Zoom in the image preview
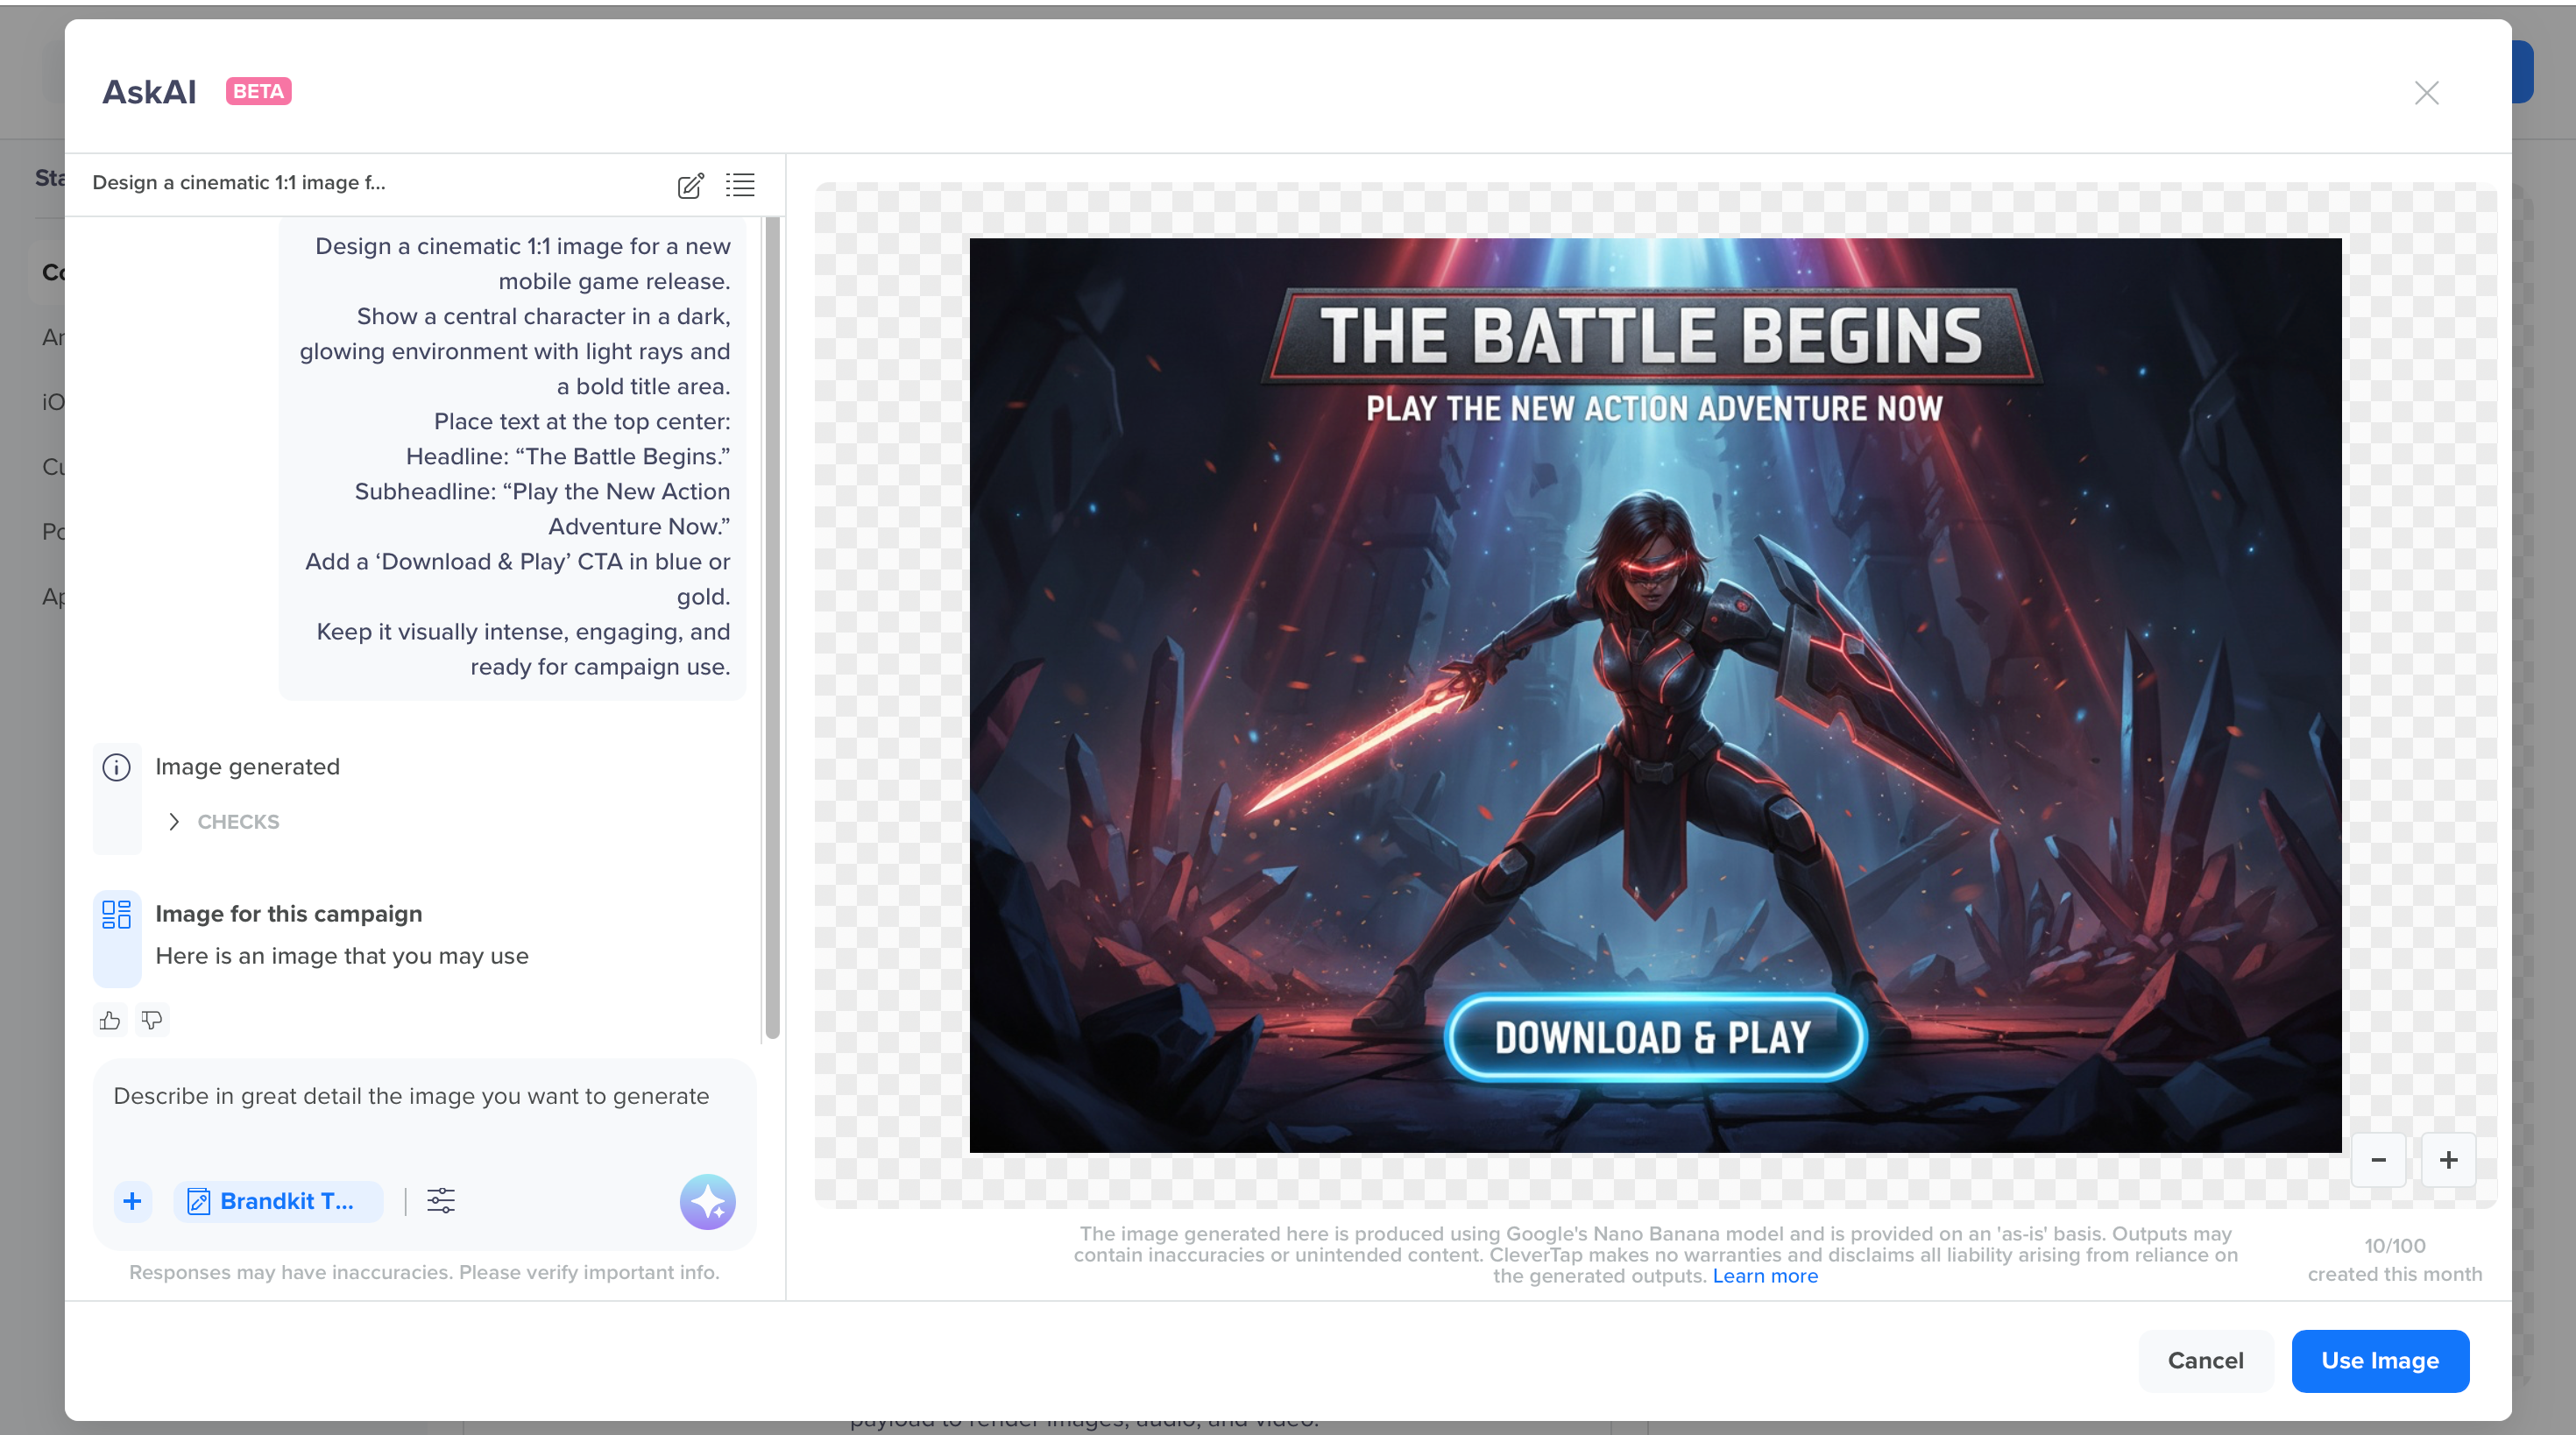Viewport: 2576px width, 1435px height. coord(2449,1160)
